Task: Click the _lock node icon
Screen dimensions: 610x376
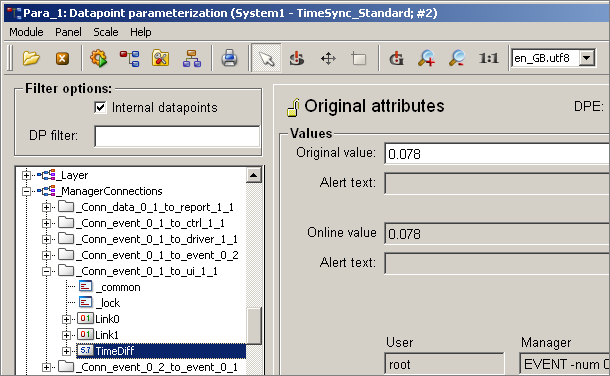Action: tap(86, 302)
